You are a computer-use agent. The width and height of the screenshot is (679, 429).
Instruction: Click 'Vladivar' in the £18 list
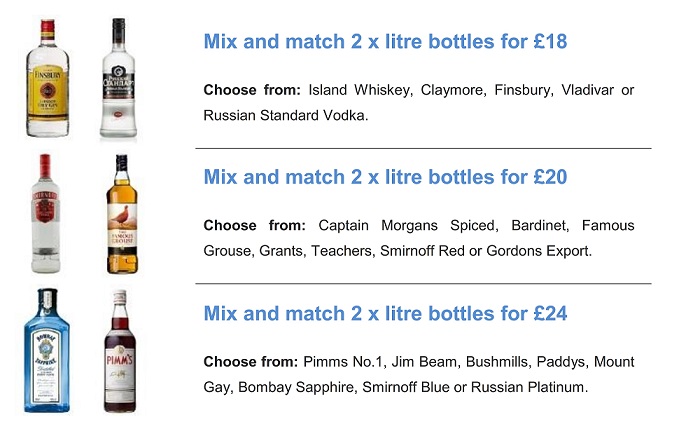pyautogui.click(x=588, y=90)
